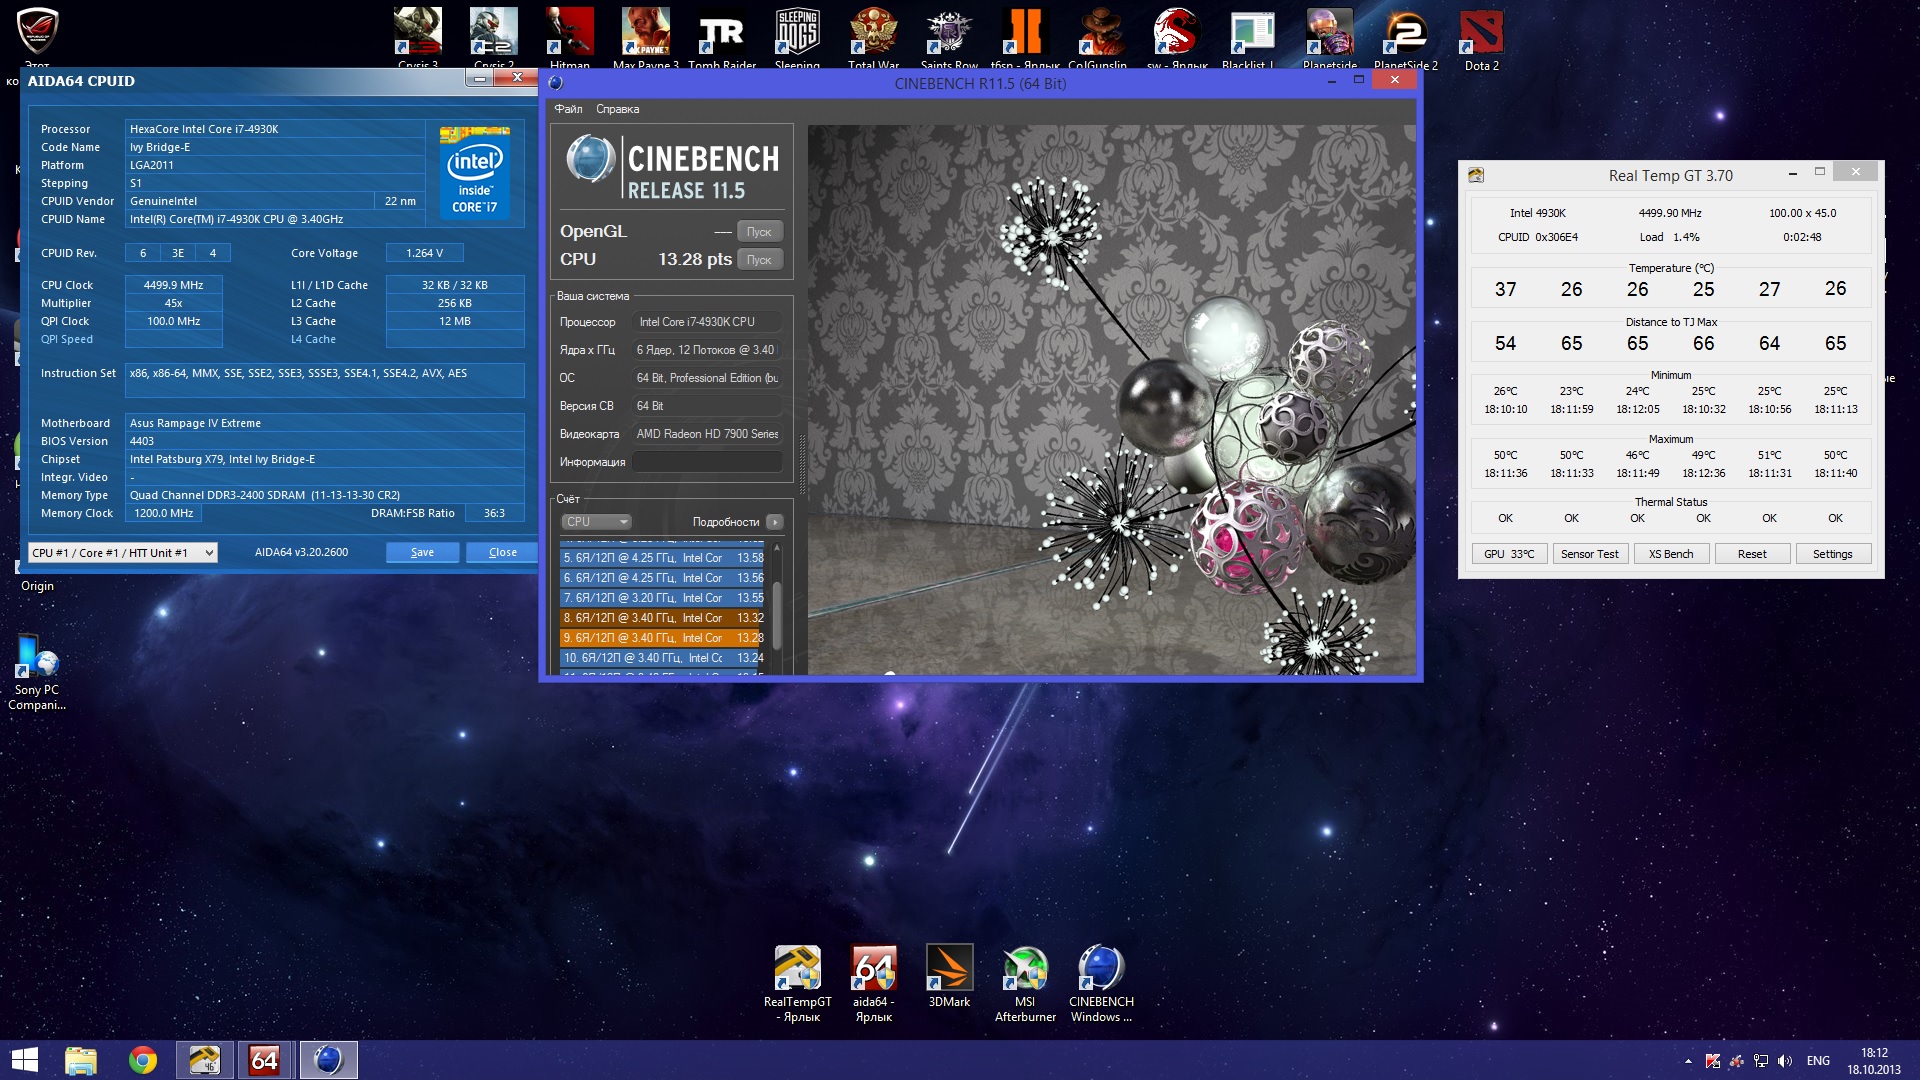Screen dimensions: 1920x1080
Task: Expand Подробности details arrow in Cinebench
Action: [775, 522]
